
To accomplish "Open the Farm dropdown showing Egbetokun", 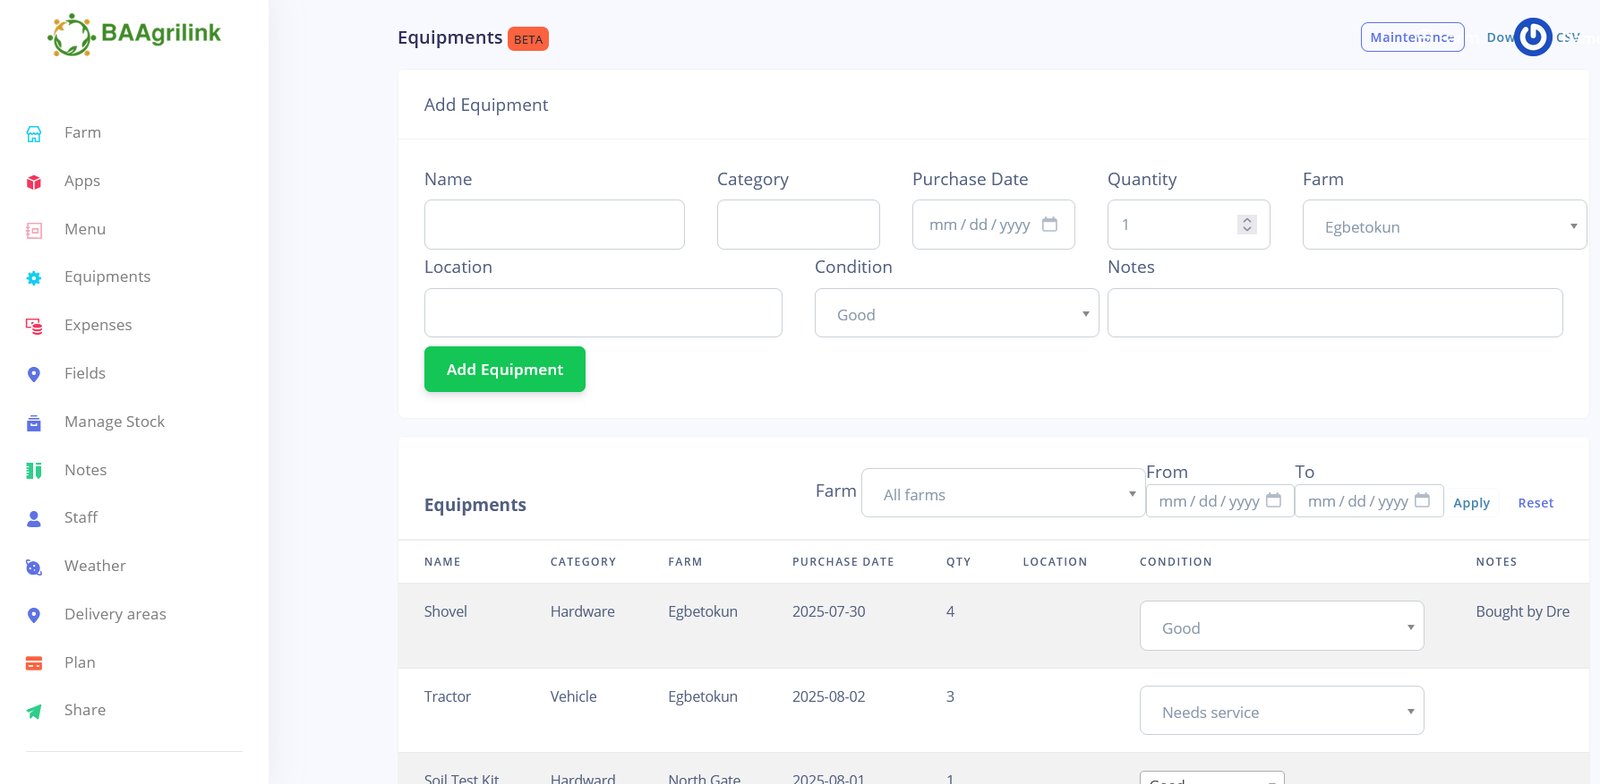I will pyautogui.click(x=1443, y=226).
